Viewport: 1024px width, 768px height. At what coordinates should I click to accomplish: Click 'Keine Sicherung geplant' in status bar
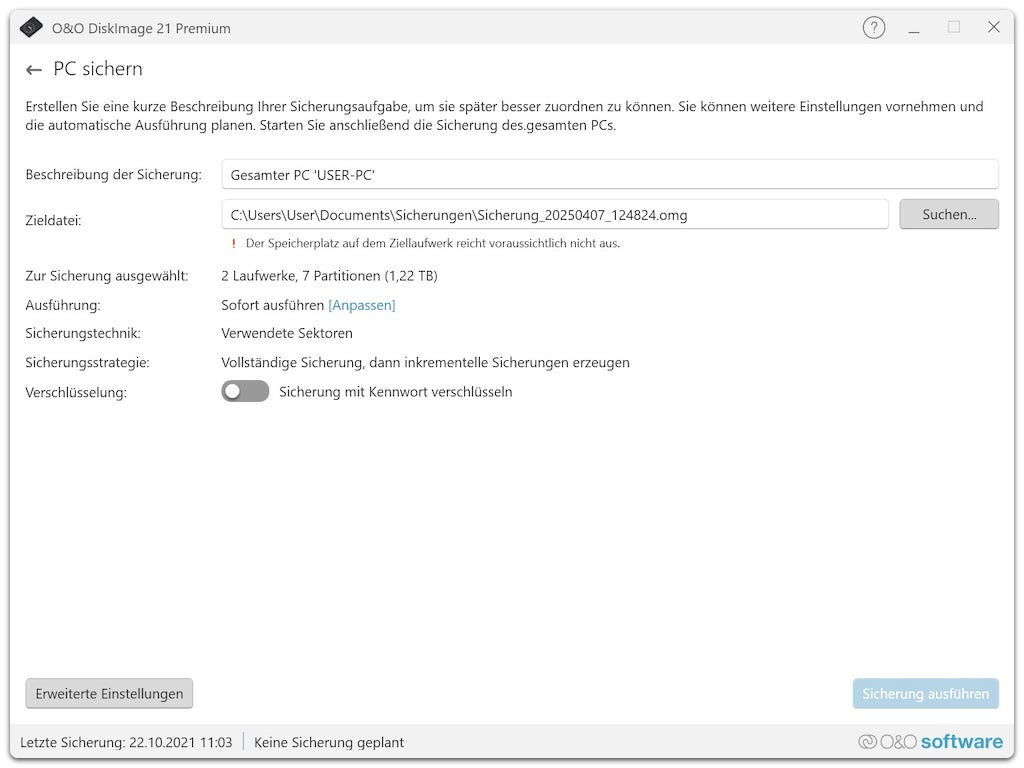(x=329, y=742)
